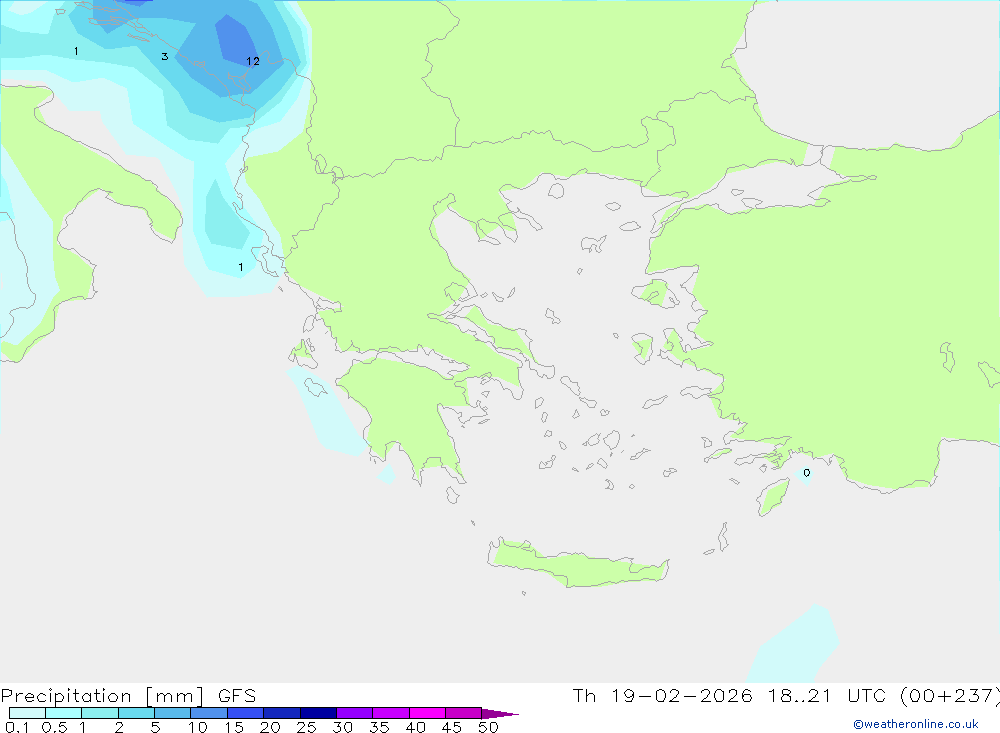Click the 45–50 mm dark magenta legend swatch
Viewport: 1000px width, 733px height.
(x=464, y=713)
